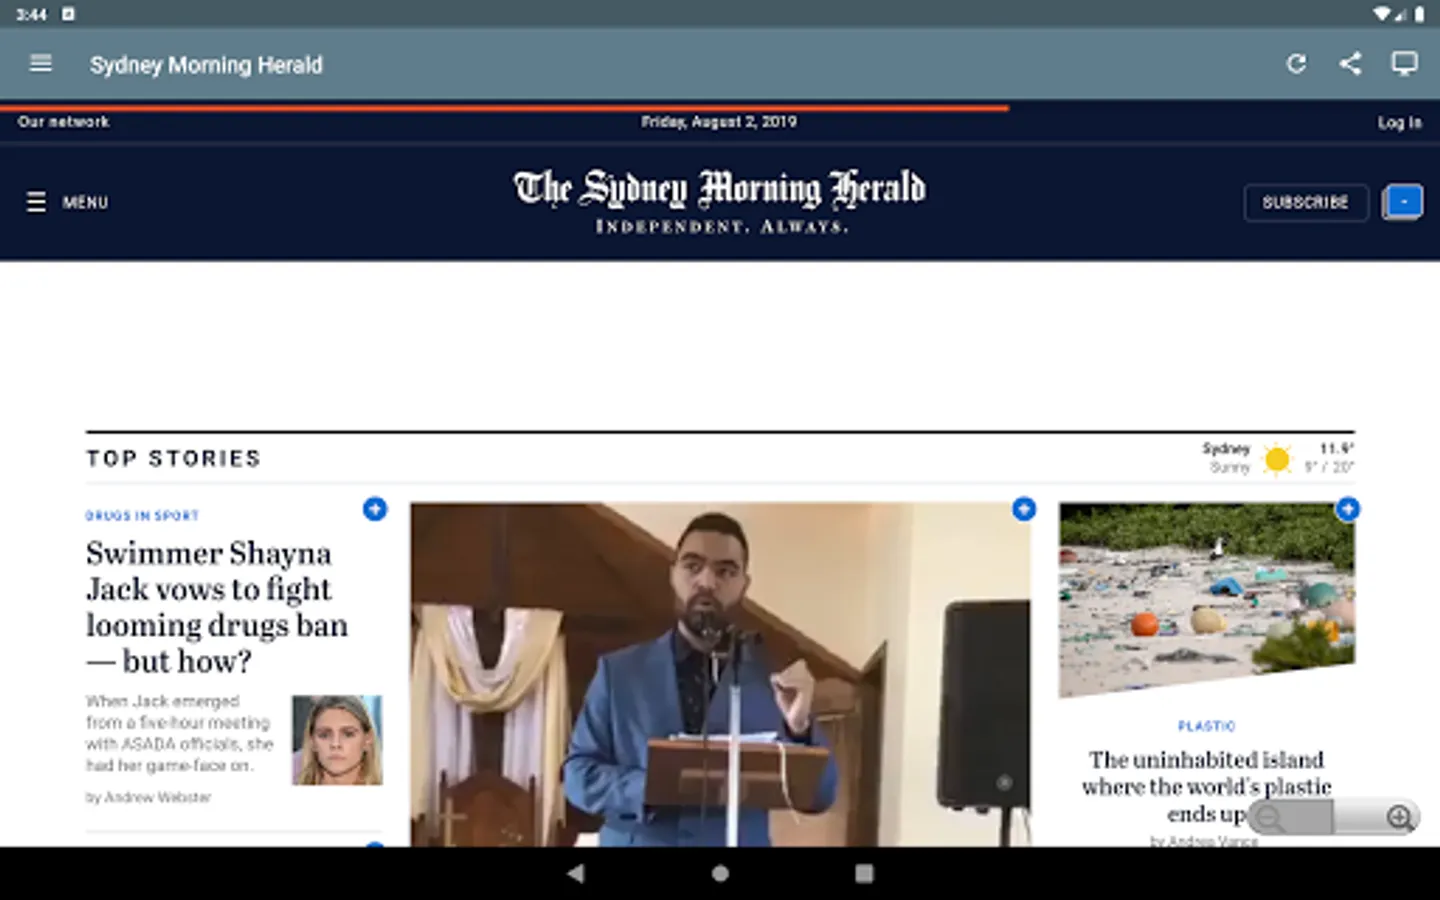The height and width of the screenshot is (900, 1440).
Task: Open Sydney sunny weather widget
Action: coord(1278,458)
